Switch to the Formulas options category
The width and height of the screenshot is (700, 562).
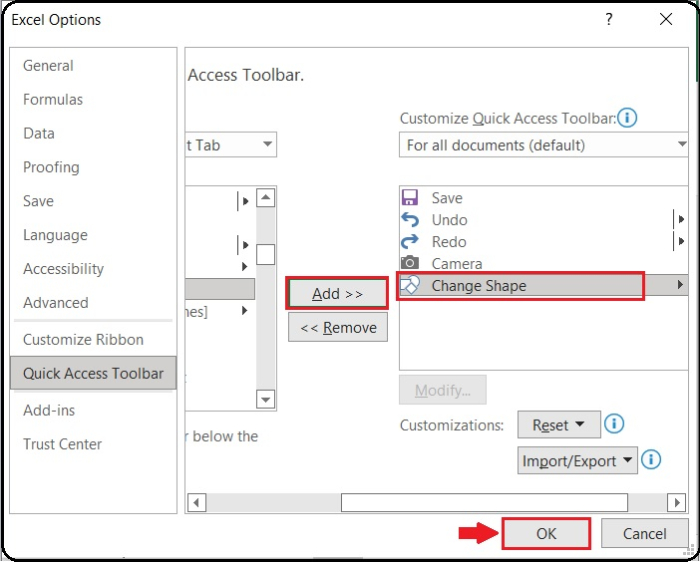click(x=53, y=99)
